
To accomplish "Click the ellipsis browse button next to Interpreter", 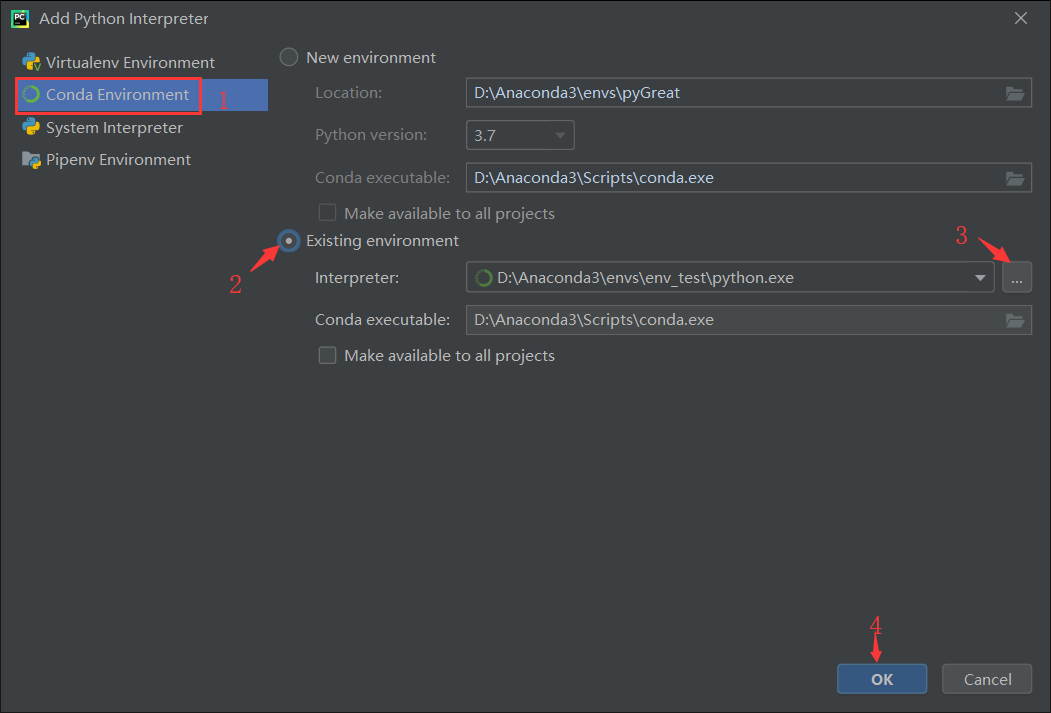I will pos(1016,278).
